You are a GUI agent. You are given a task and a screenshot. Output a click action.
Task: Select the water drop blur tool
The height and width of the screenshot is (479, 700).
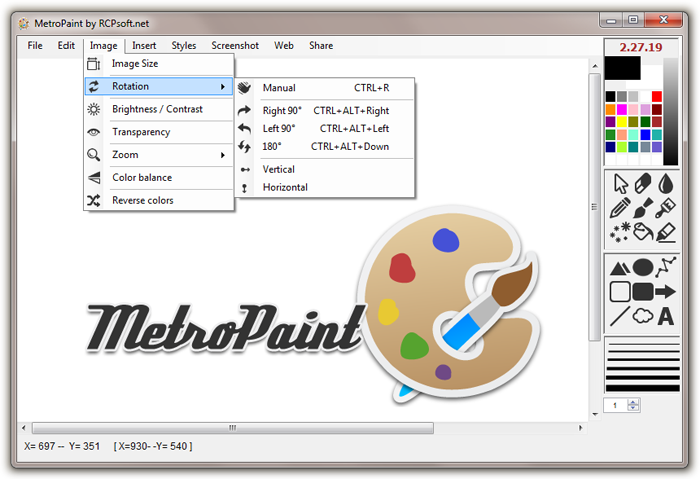pos(666,183)
